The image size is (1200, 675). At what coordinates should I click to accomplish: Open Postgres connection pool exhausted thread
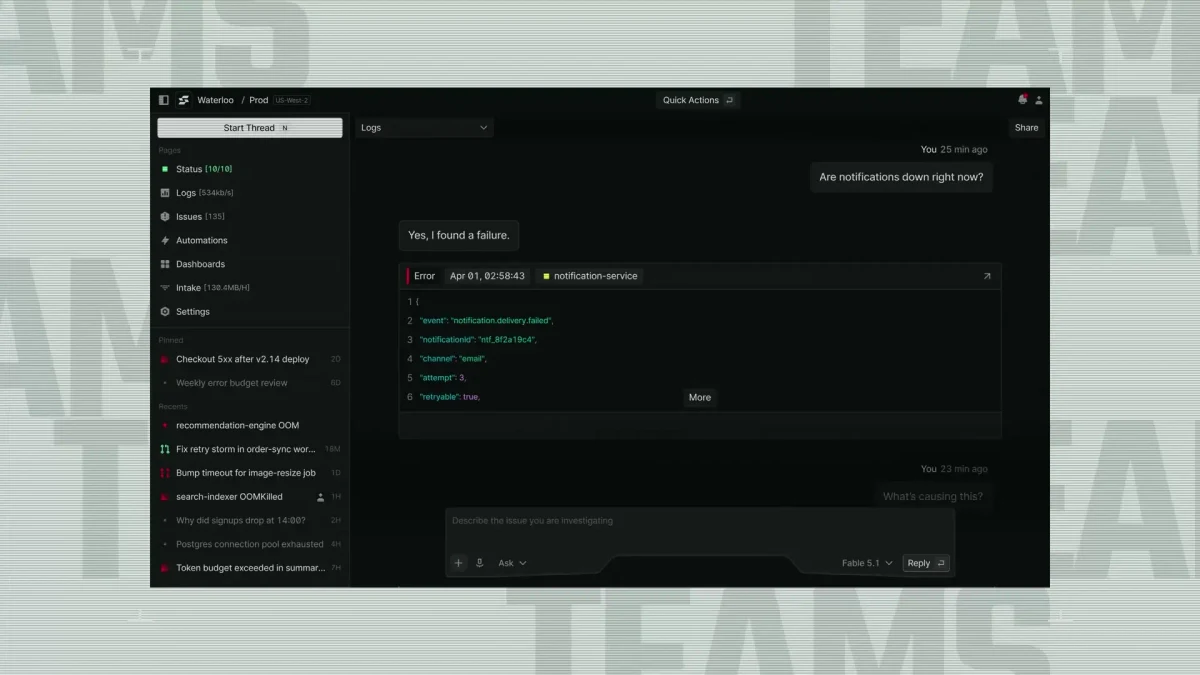[250, 544]
